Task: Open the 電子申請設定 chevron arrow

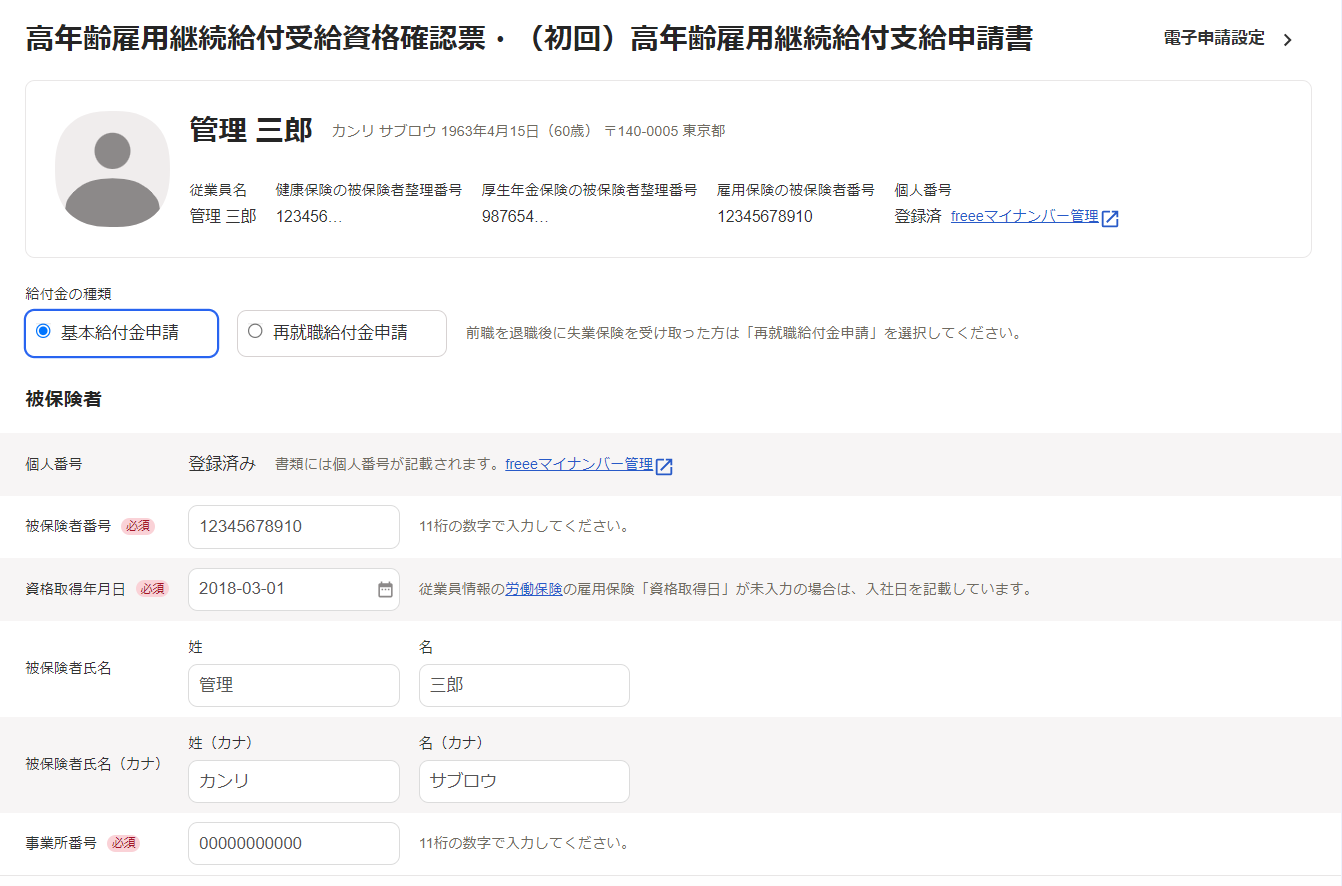Action: coord(1287,40)
